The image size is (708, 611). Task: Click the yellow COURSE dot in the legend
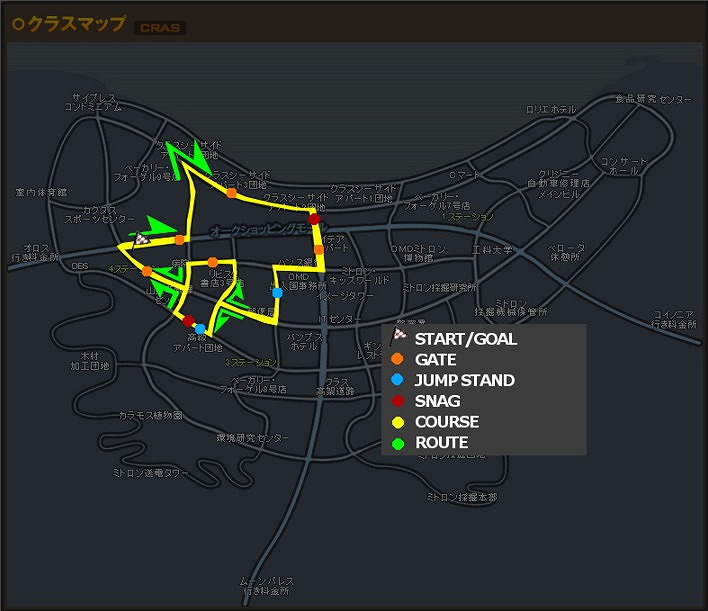398,422
